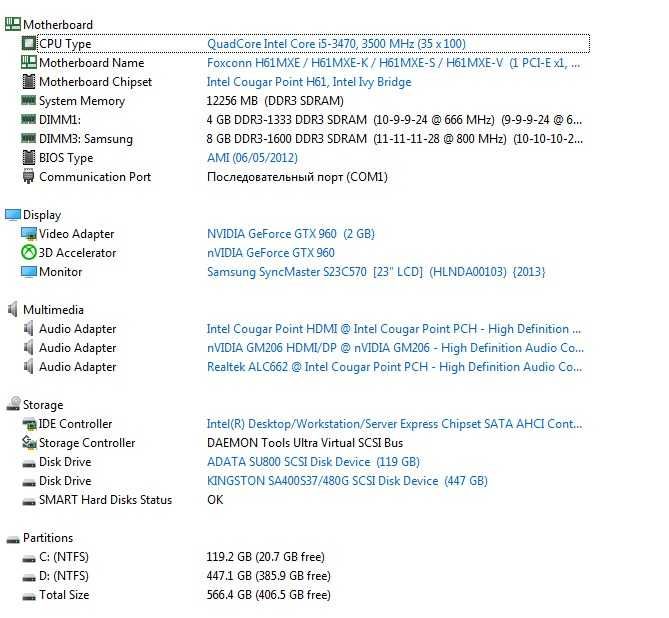Click the Motherboard Name board icon
Screen dimensions: 669x618
point(29,62)
